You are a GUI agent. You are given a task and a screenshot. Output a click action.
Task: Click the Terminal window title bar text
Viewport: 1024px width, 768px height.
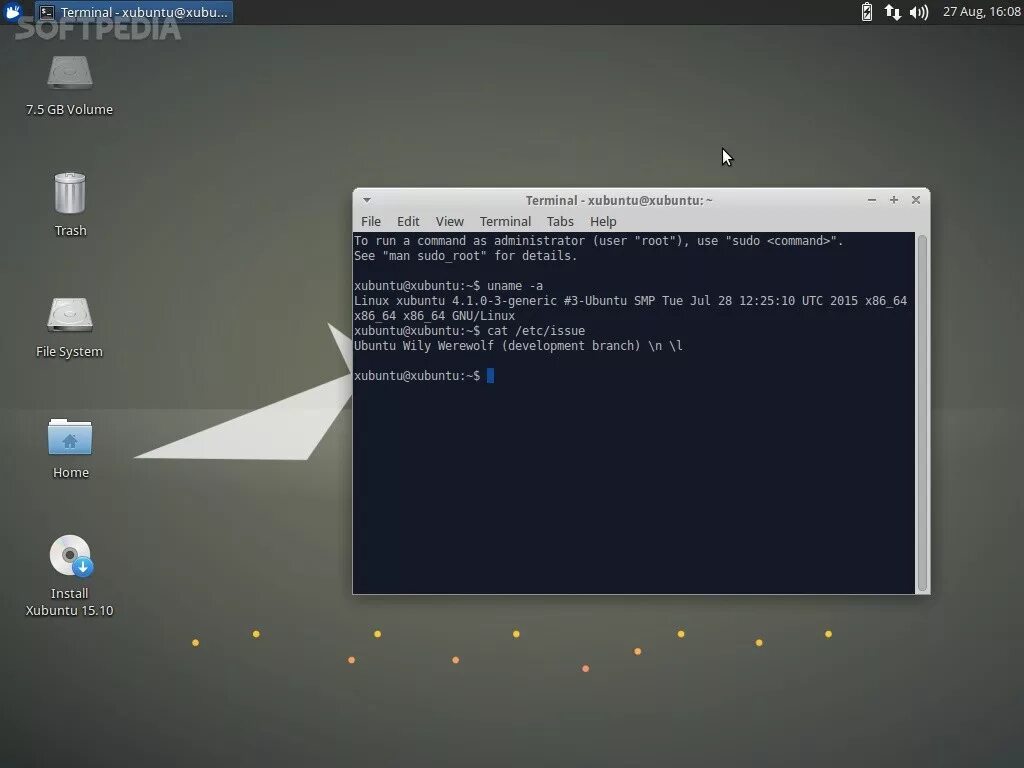point(619,200)
